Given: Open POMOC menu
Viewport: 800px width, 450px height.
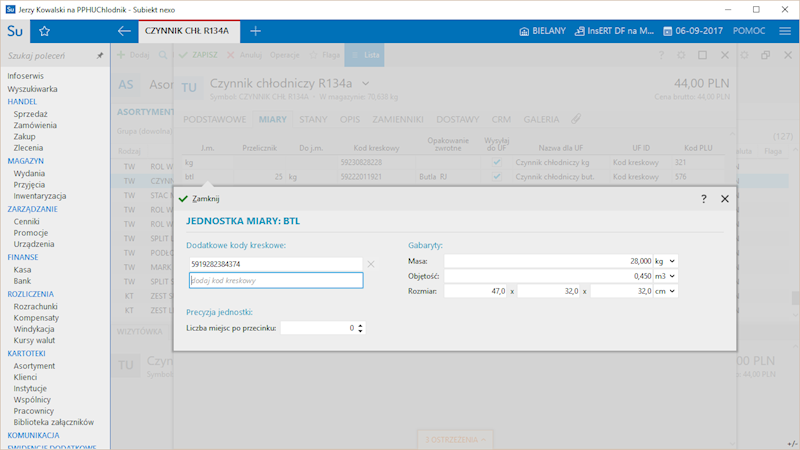Looking at the screenshot, I should coord(749,31).
